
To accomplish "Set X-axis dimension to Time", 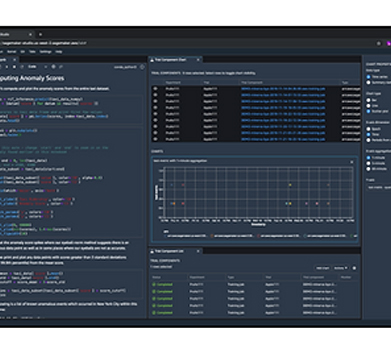I will click(x=368, y=134).
